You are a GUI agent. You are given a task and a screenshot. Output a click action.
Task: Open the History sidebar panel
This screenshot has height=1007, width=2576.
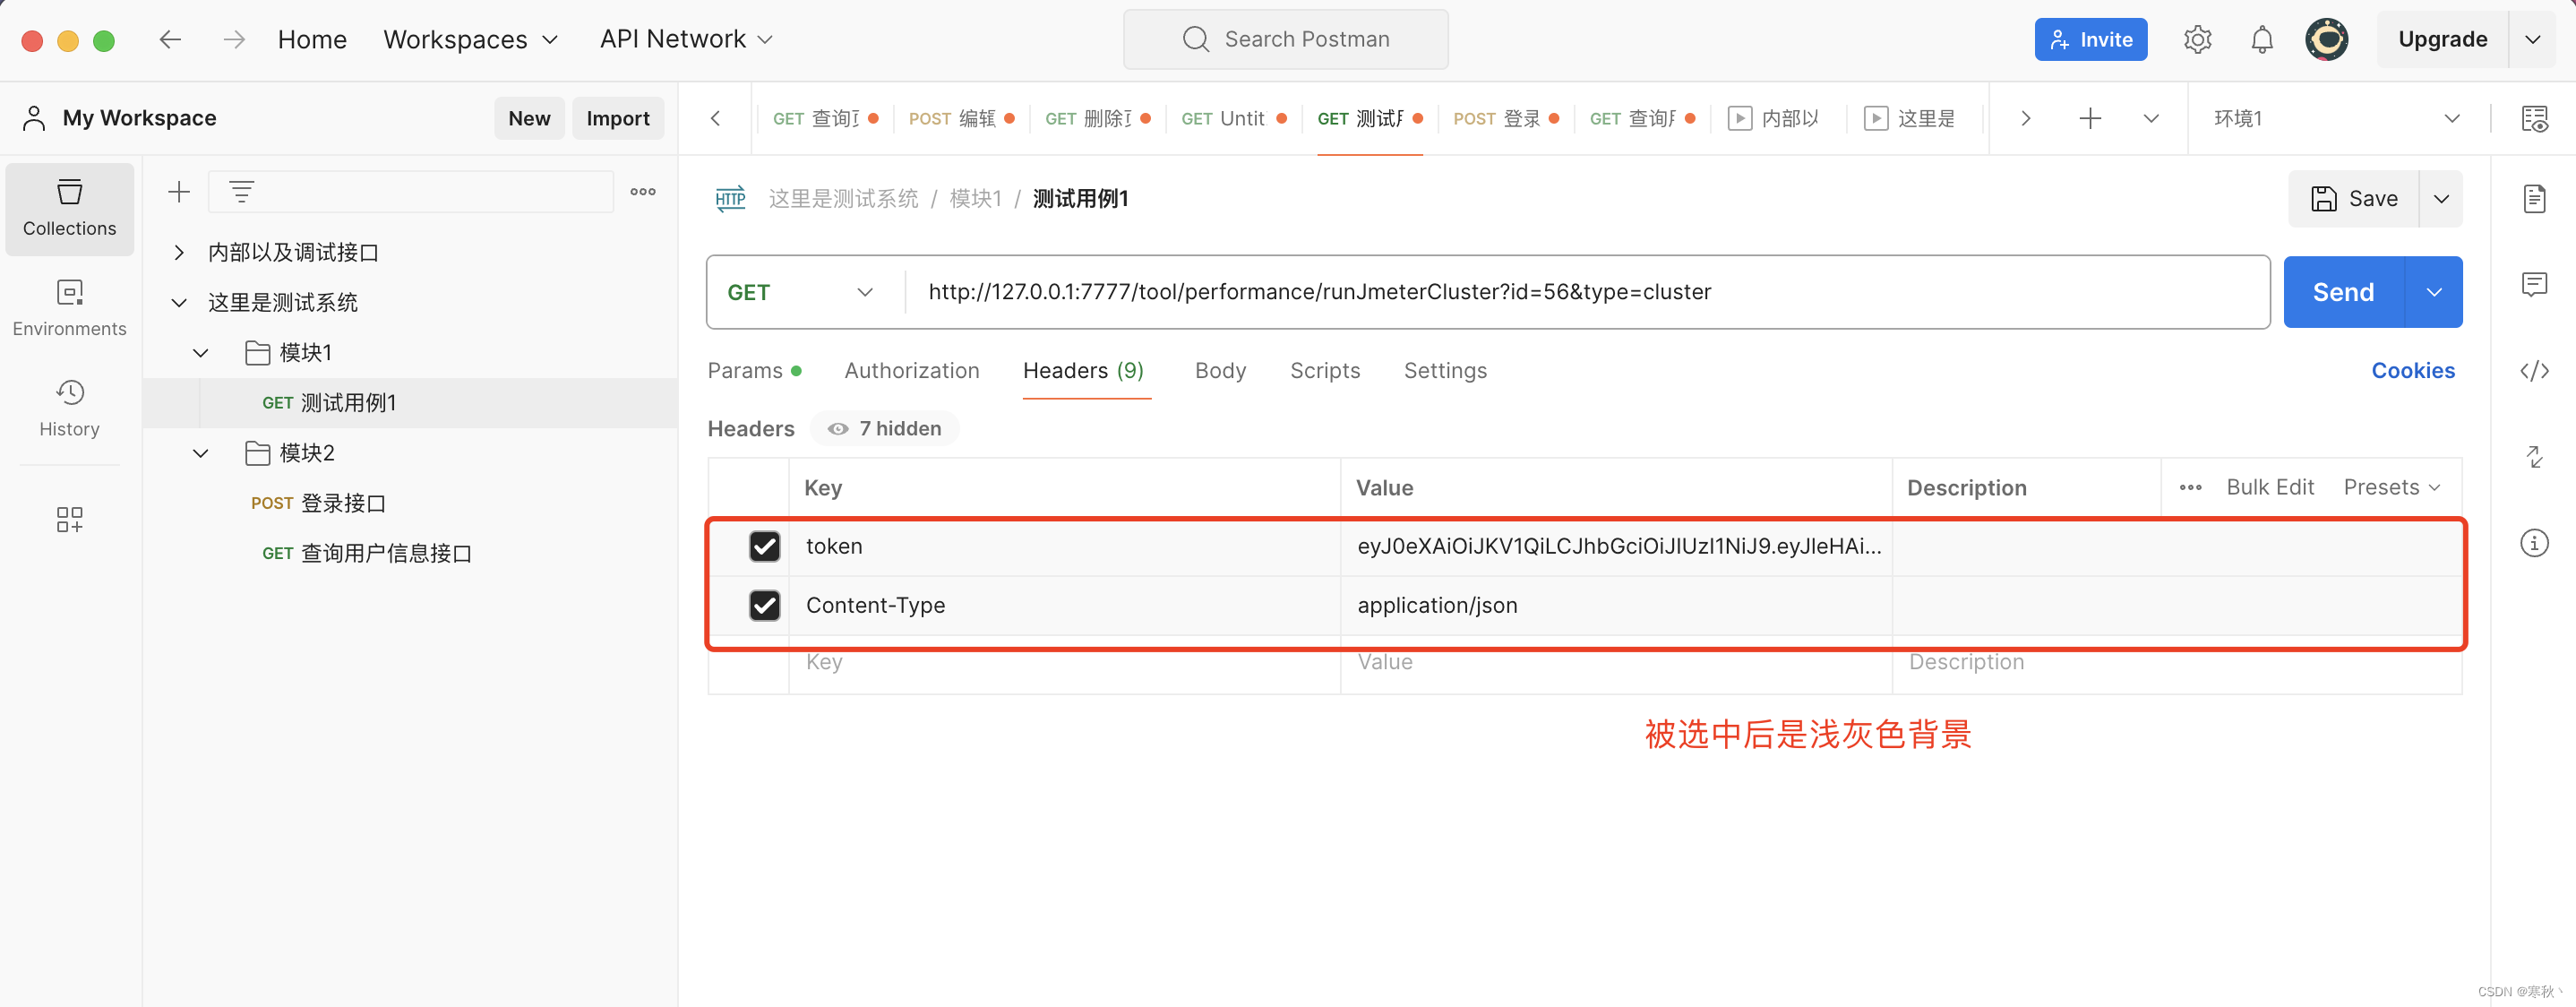(x=69, y=407)
